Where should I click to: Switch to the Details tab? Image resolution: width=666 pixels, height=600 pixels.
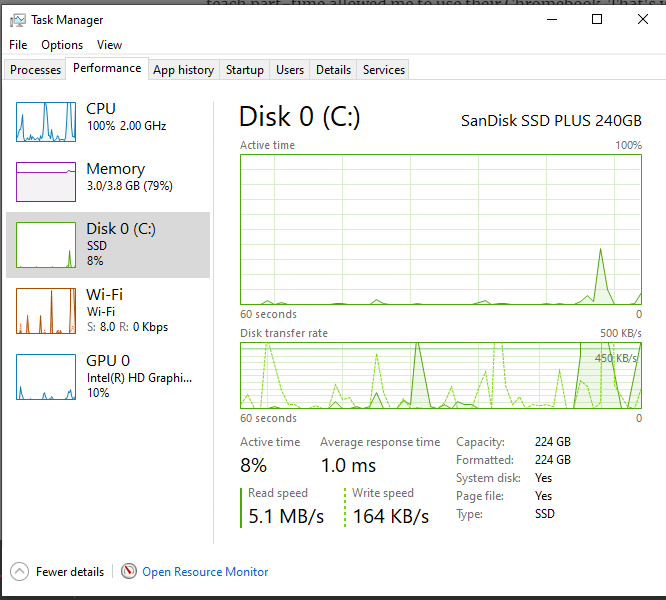333,70
